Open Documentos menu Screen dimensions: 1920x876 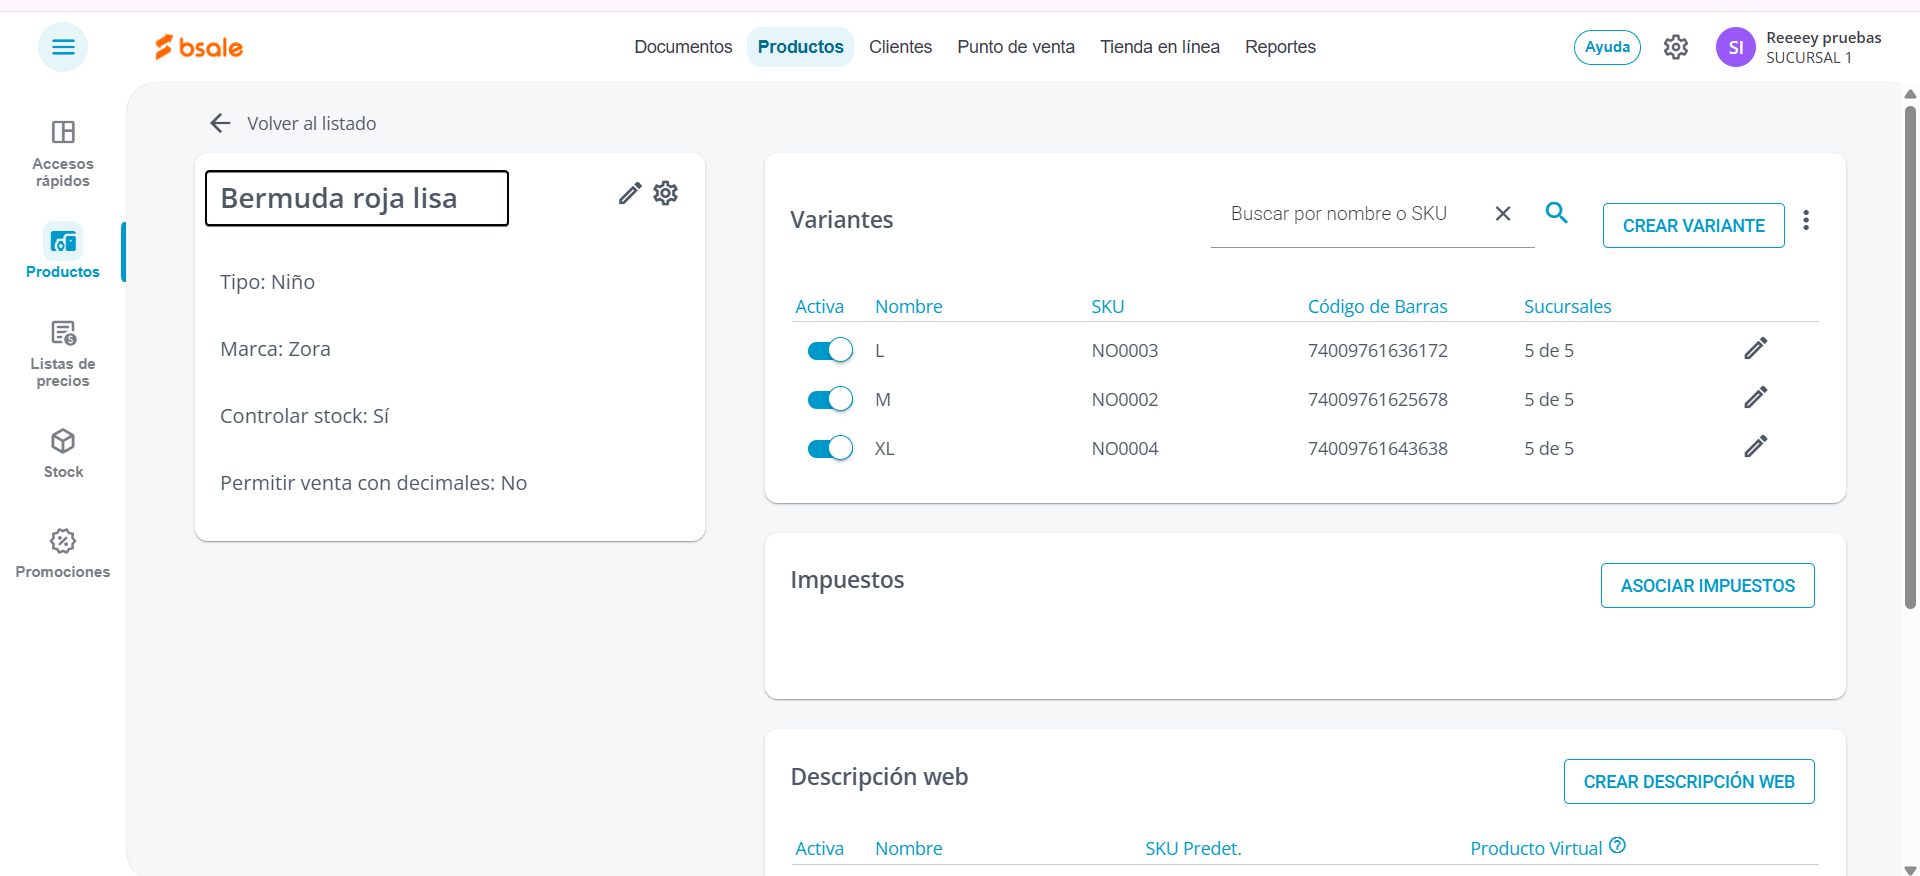pos(683,47)
